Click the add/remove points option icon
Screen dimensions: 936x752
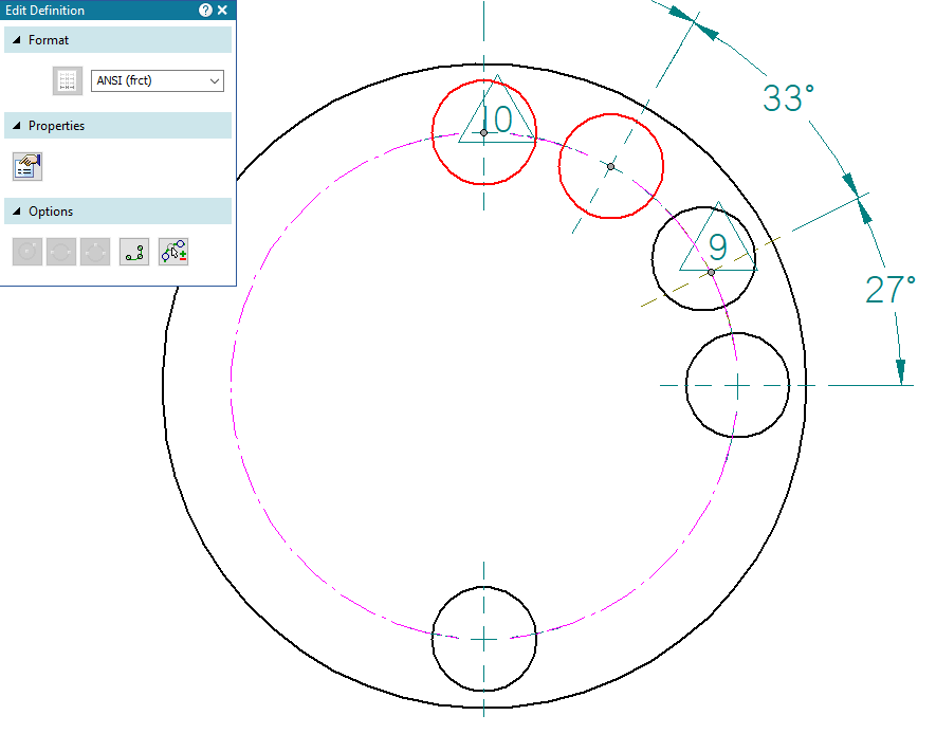click(174, 252)
